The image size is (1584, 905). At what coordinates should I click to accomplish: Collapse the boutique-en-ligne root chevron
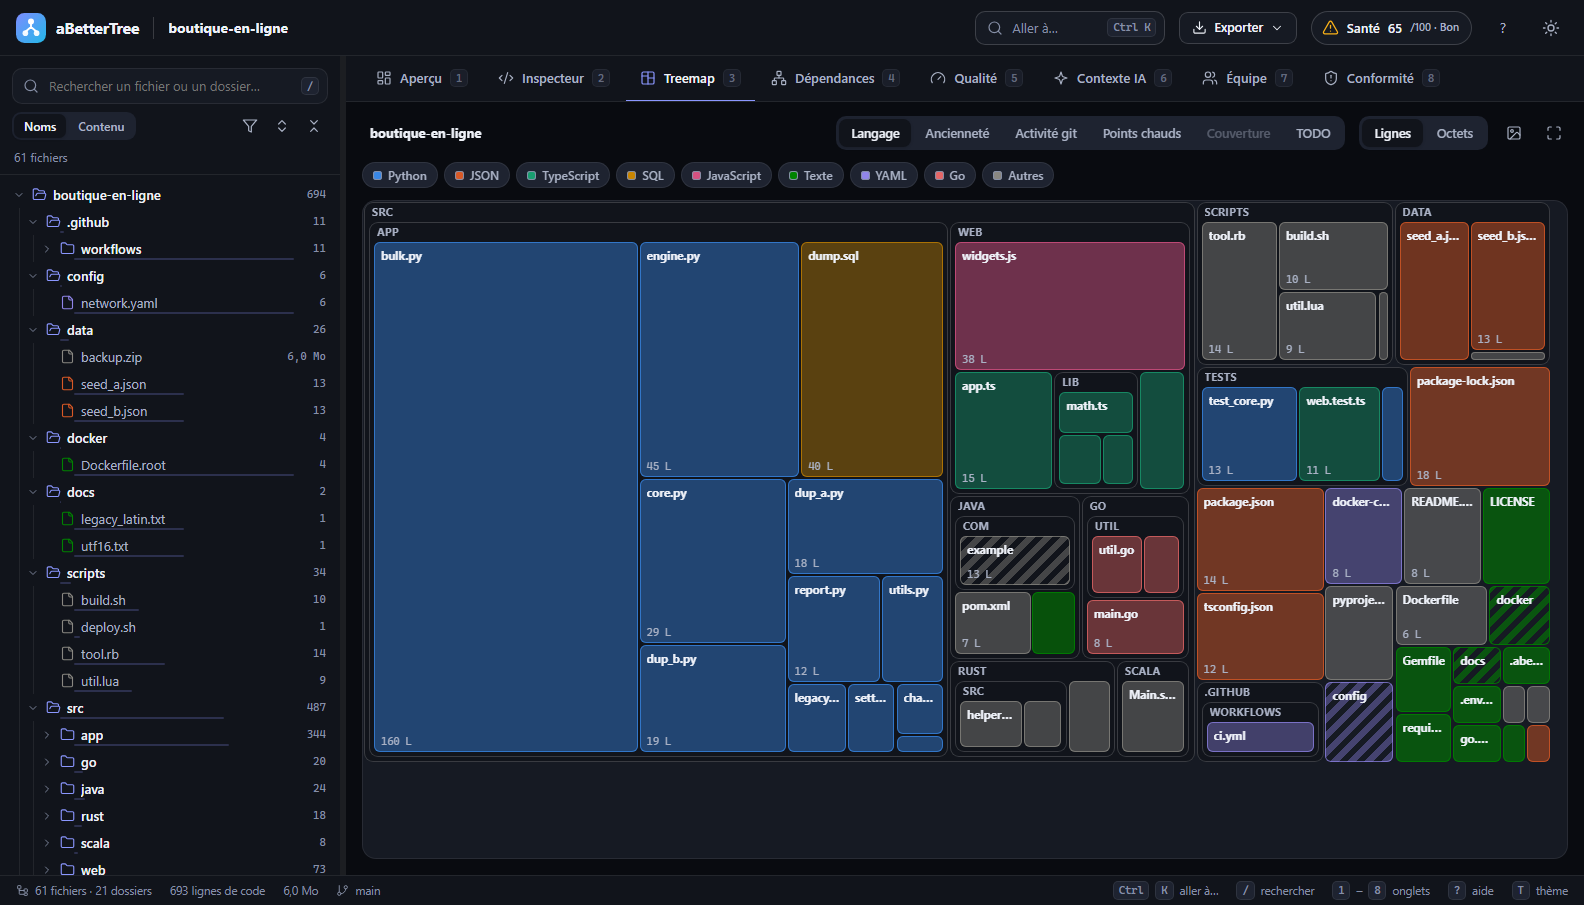[19, 195]
